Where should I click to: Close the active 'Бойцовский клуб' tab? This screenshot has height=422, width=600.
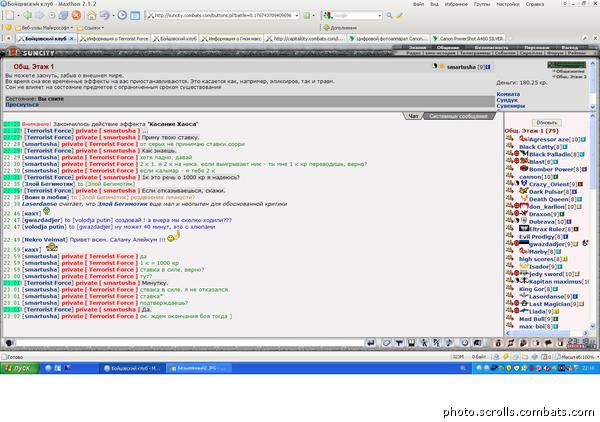(x=72, y=39)
